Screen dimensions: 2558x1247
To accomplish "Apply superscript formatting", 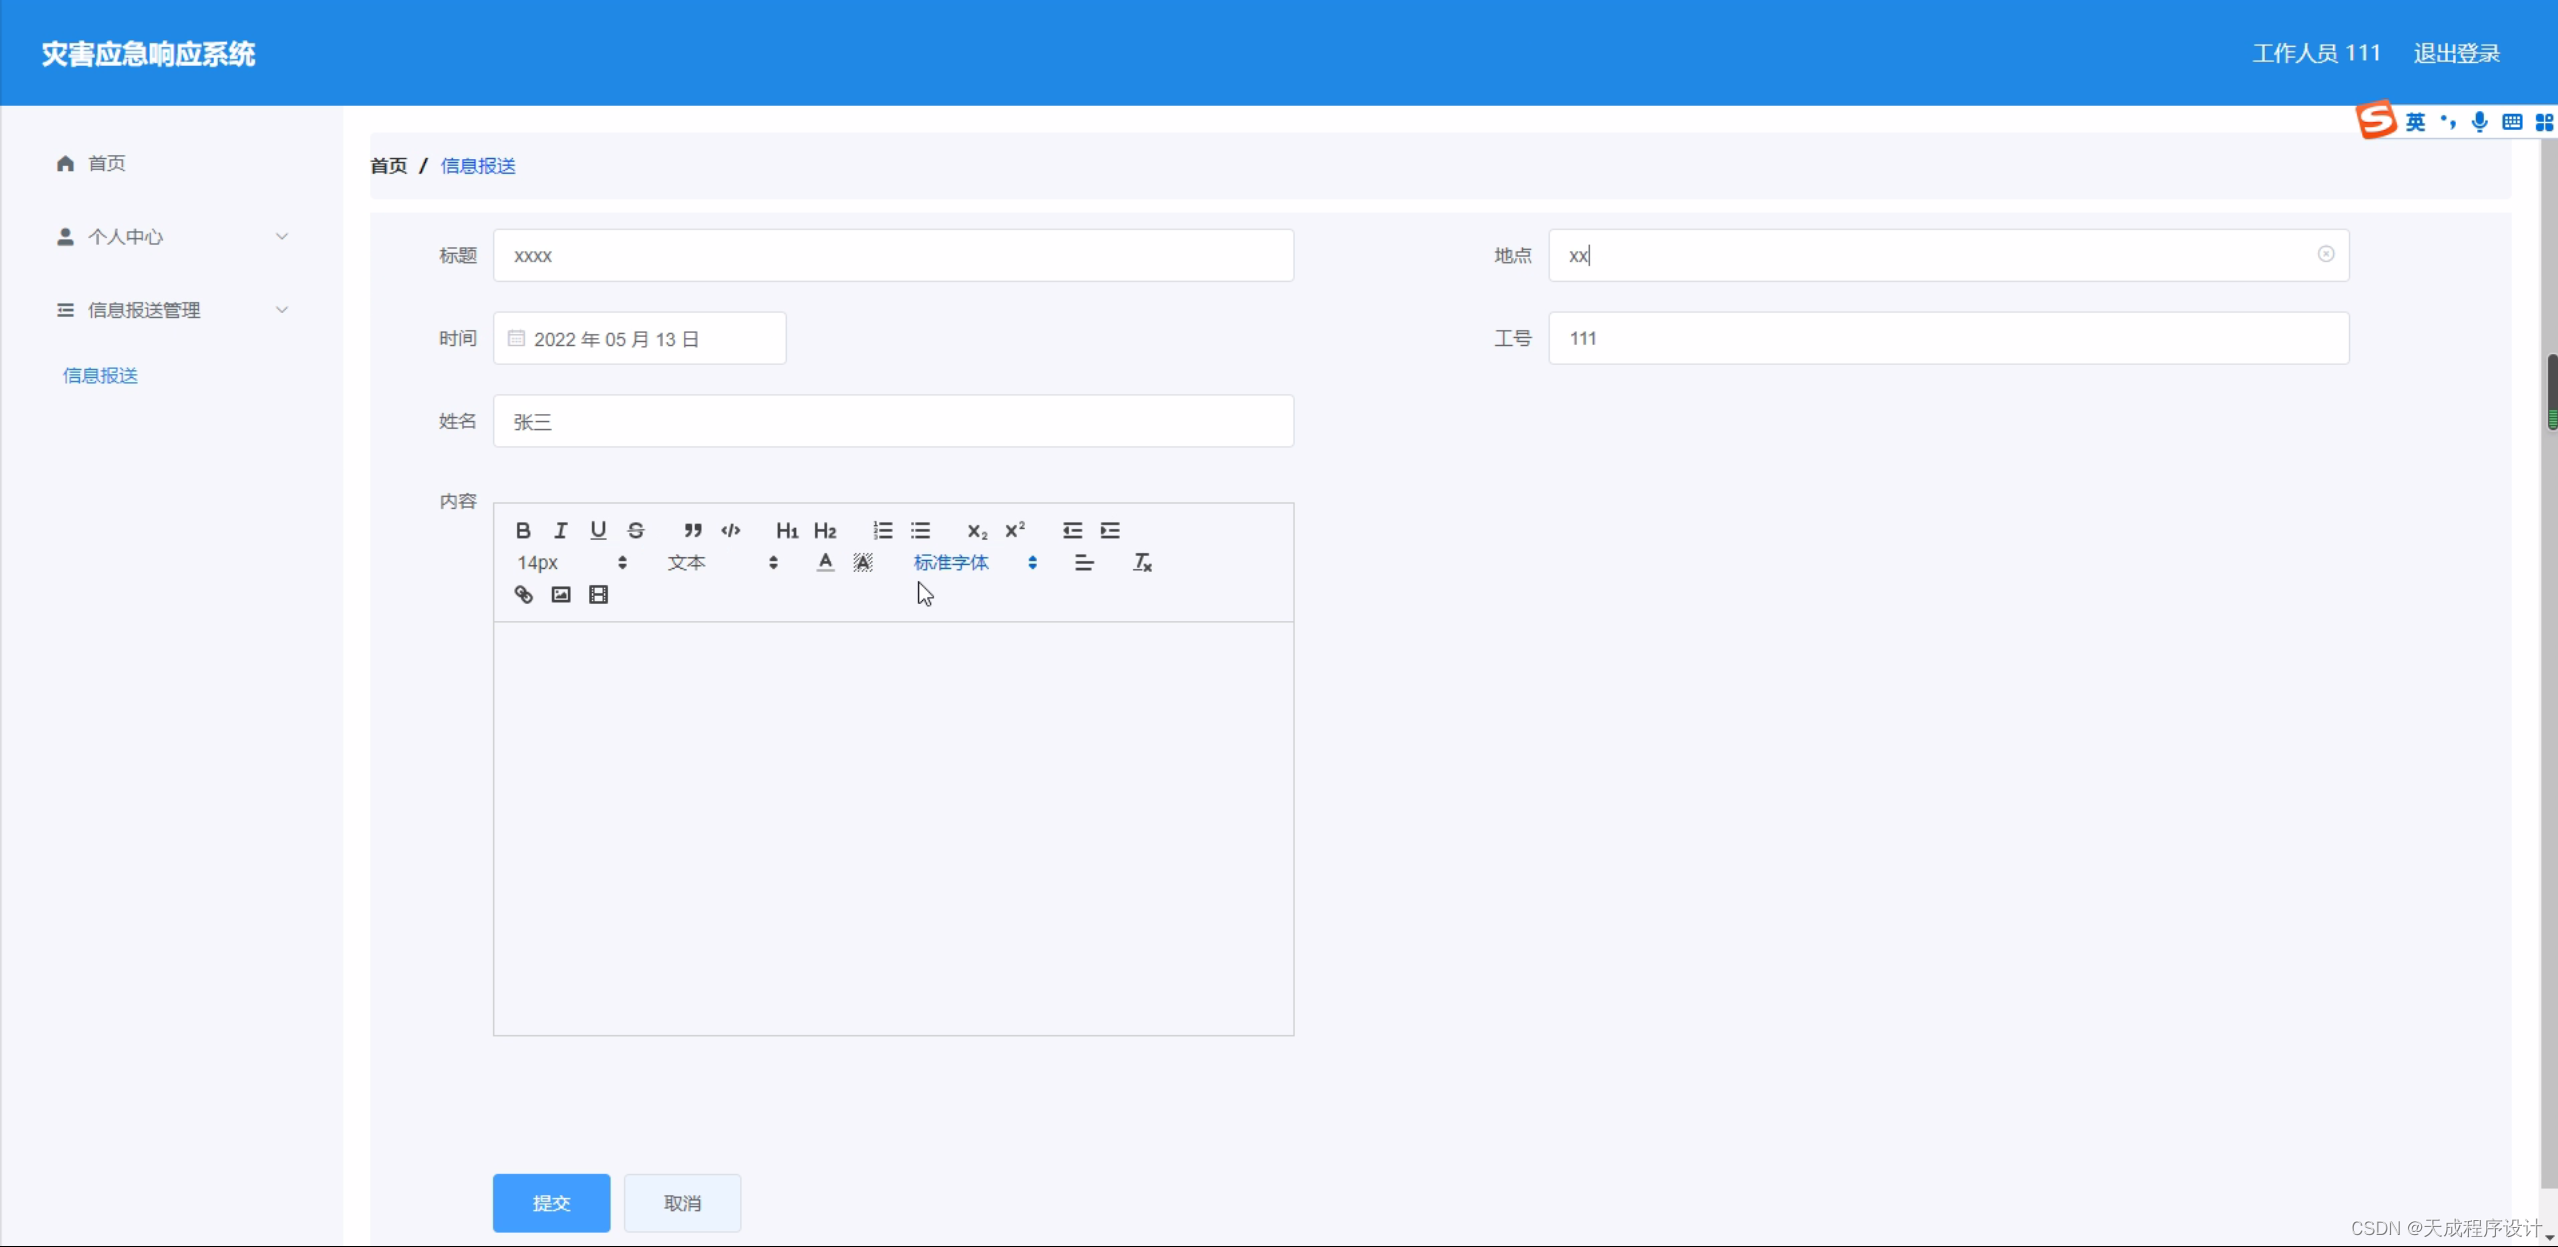I will coord(1015,530).
